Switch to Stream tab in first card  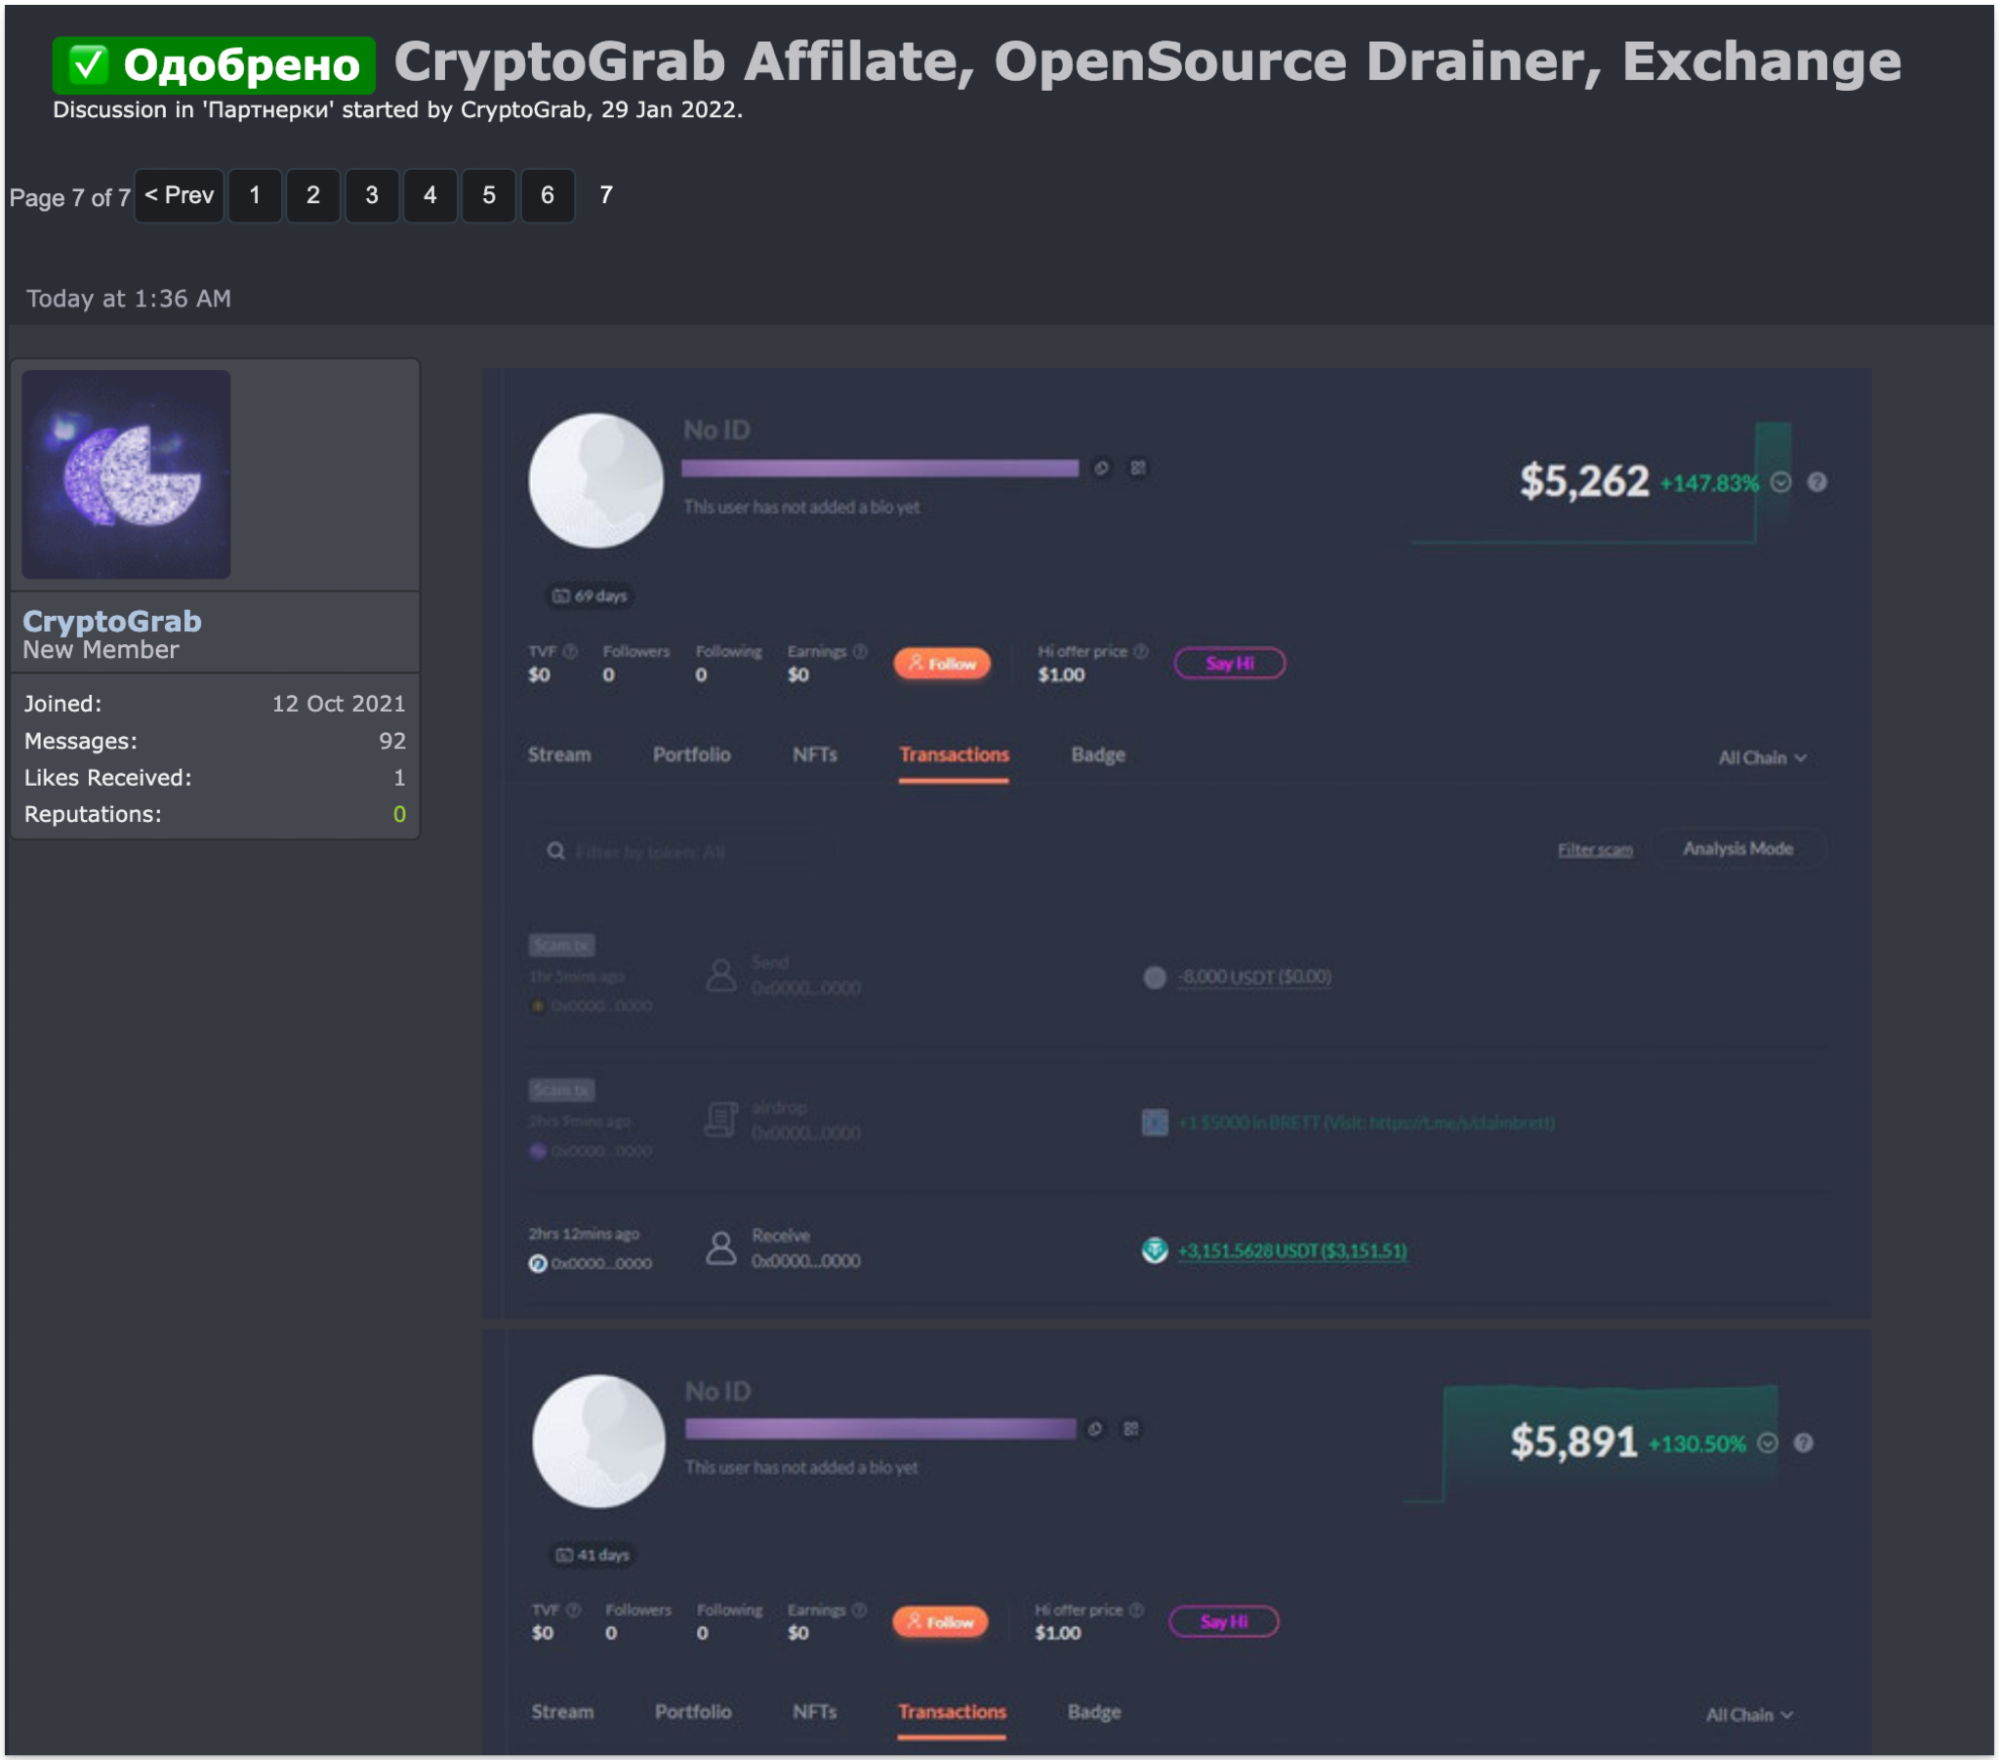click(x=559, y=755)
